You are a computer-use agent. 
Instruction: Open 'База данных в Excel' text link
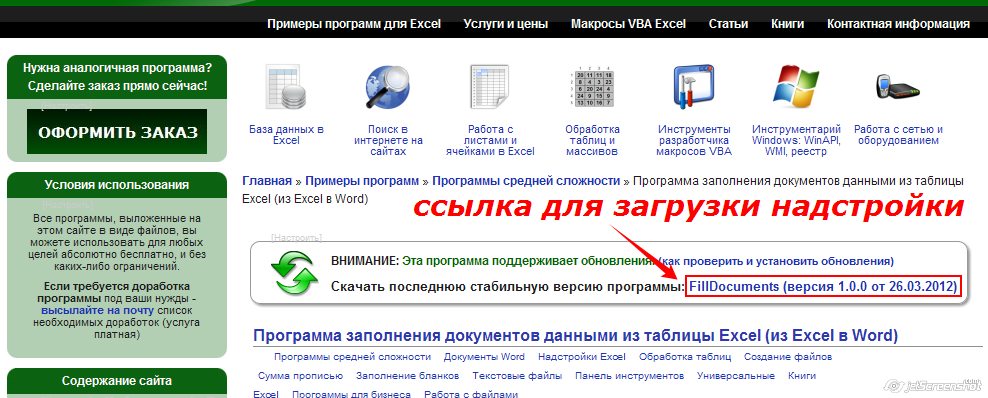pos(286,135)
